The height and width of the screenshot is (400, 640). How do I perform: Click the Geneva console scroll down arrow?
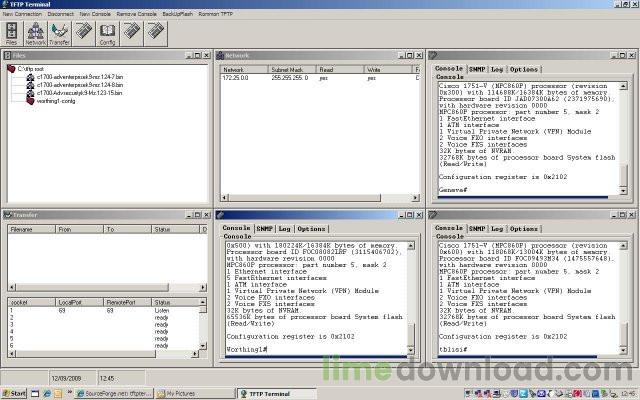(623, 191)
